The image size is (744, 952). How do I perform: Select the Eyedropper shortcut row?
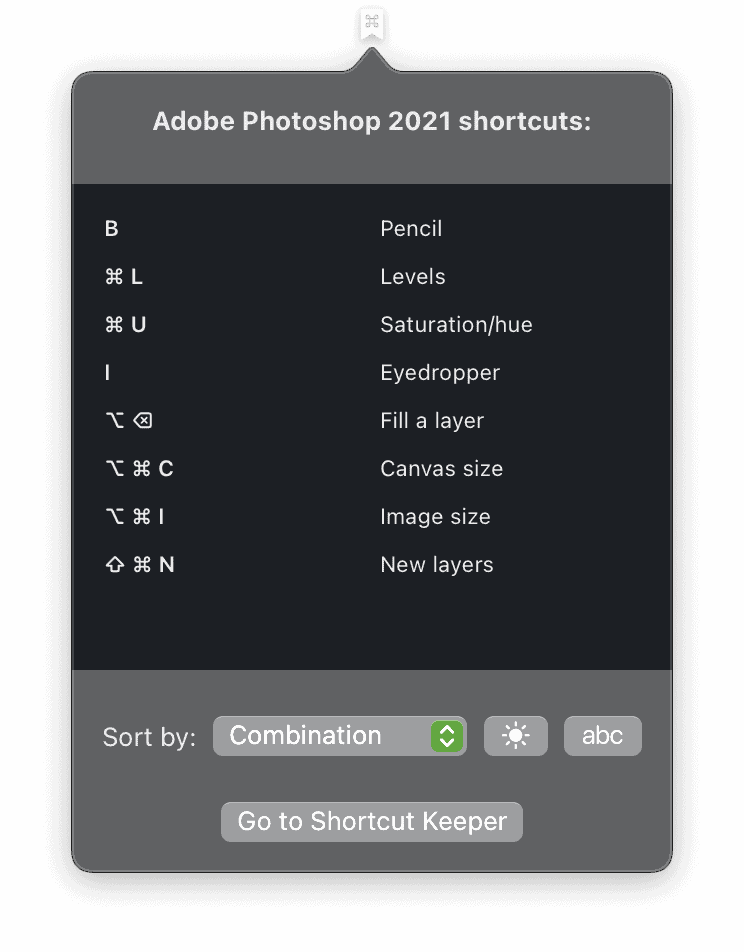pyautogui.click(x=440, y=372)
